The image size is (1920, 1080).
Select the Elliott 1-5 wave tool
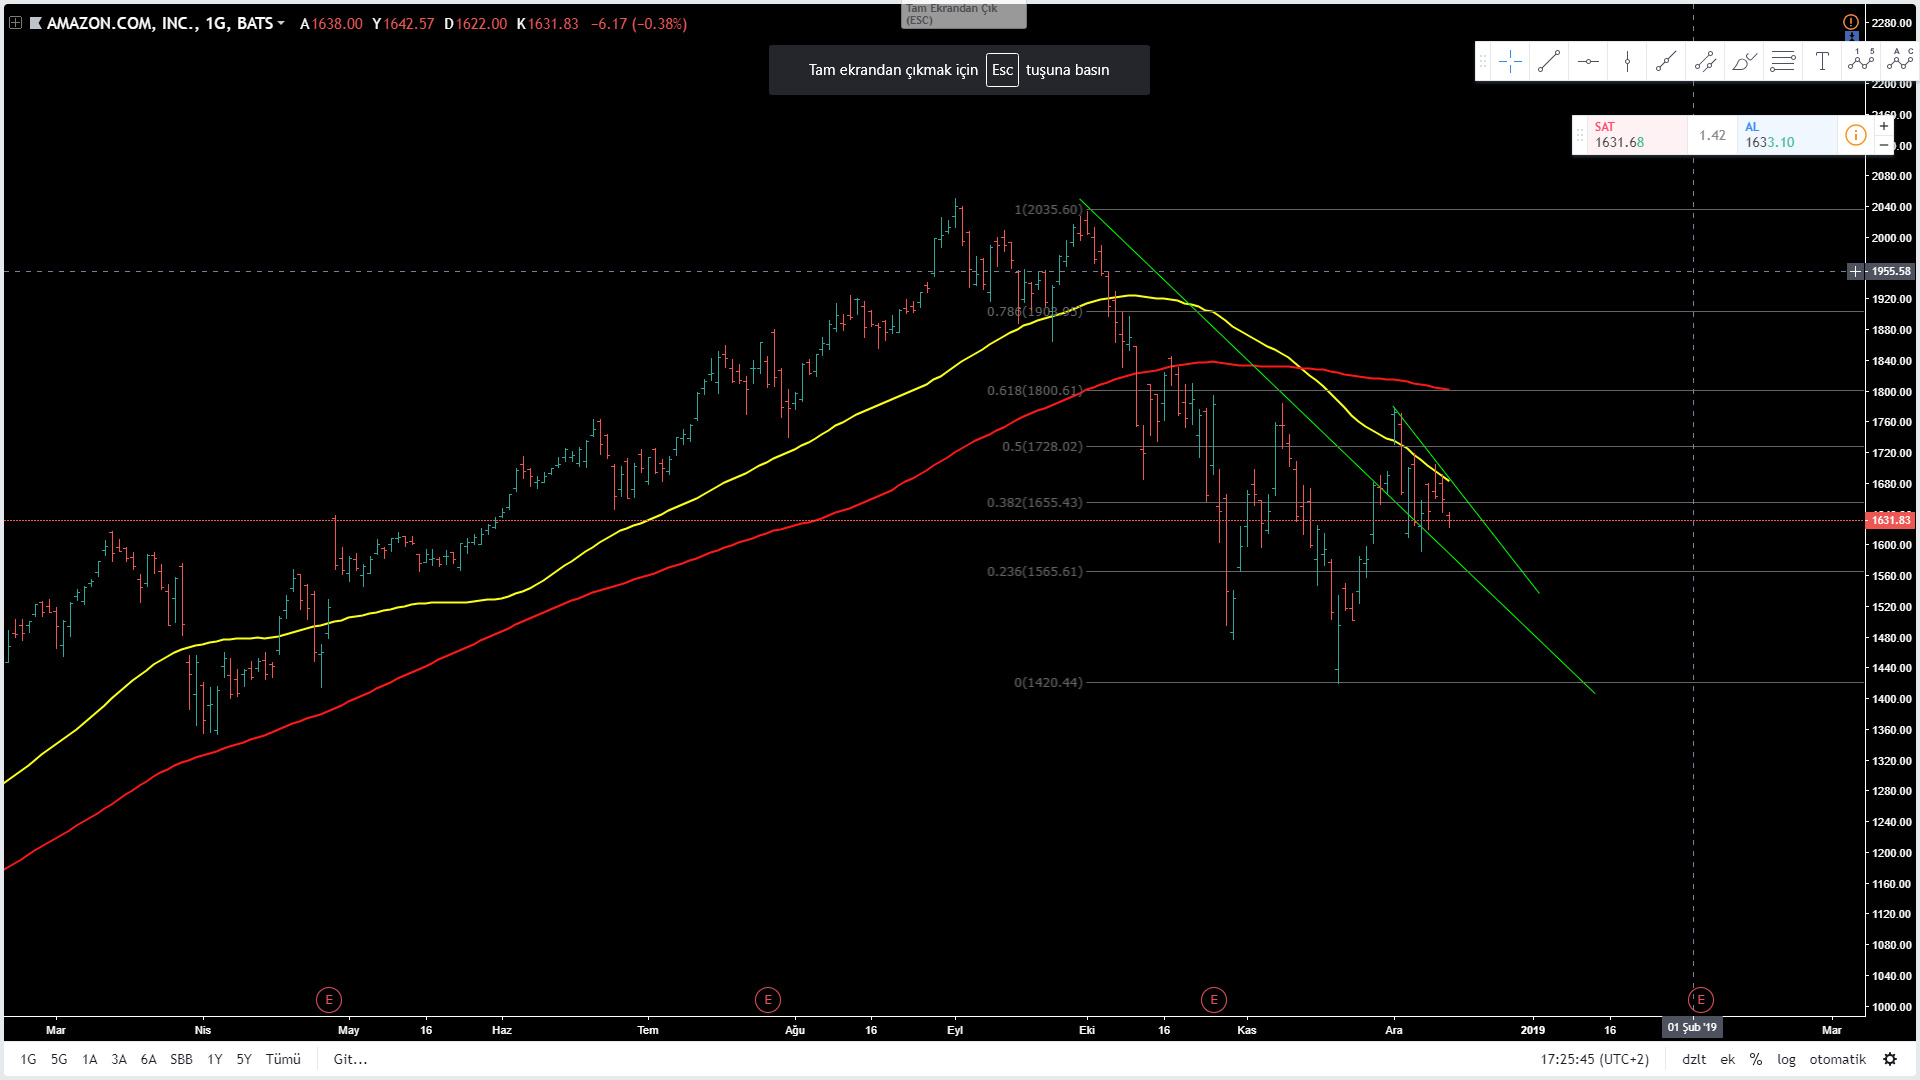coord(1861,62)
